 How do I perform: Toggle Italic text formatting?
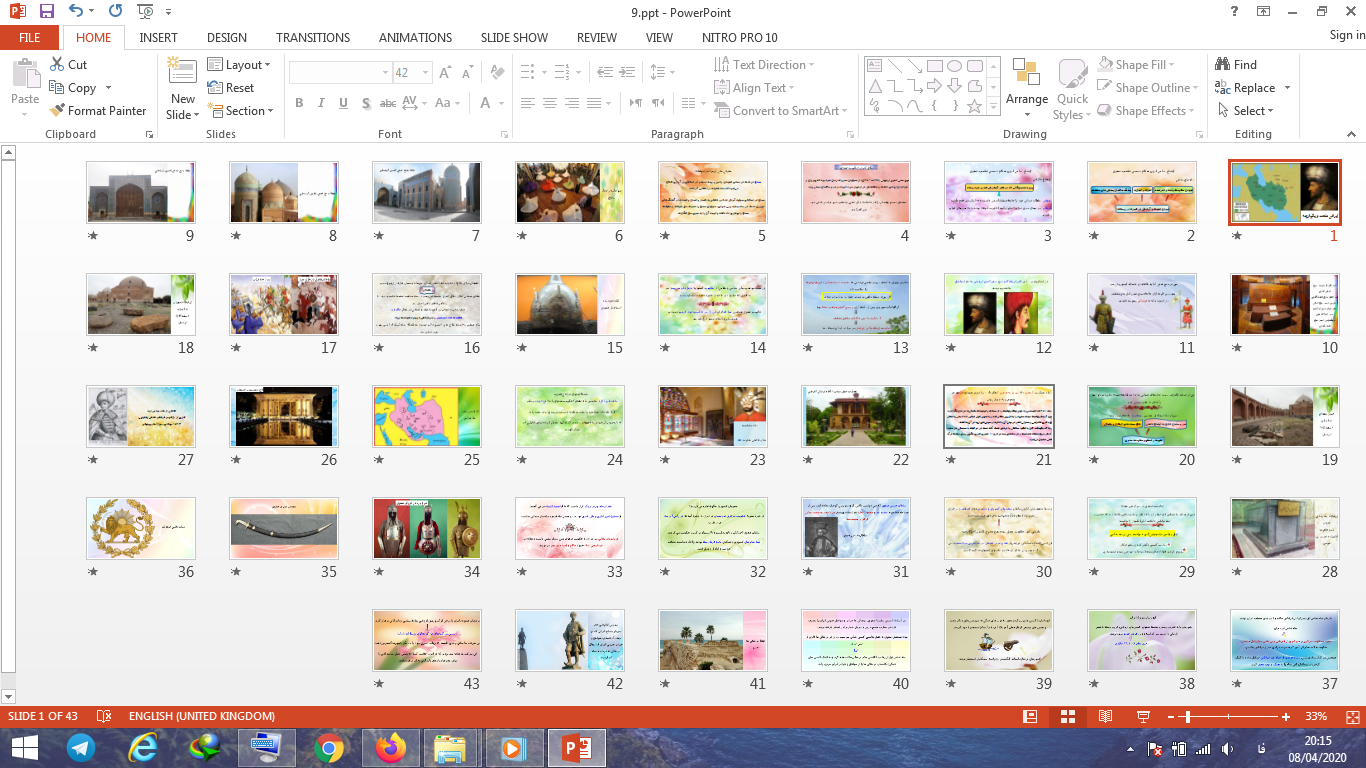click(x=321, y=103)
